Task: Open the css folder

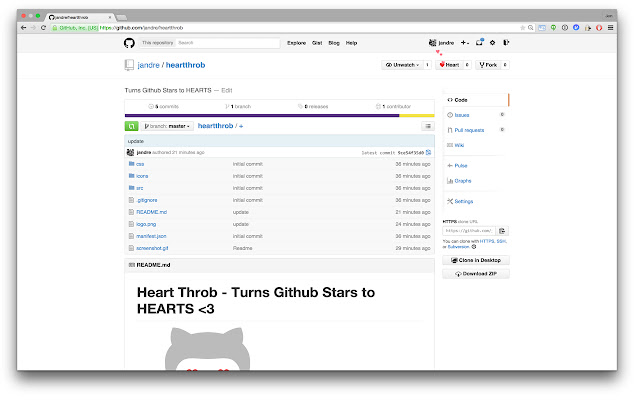Action: click(140, 164)
